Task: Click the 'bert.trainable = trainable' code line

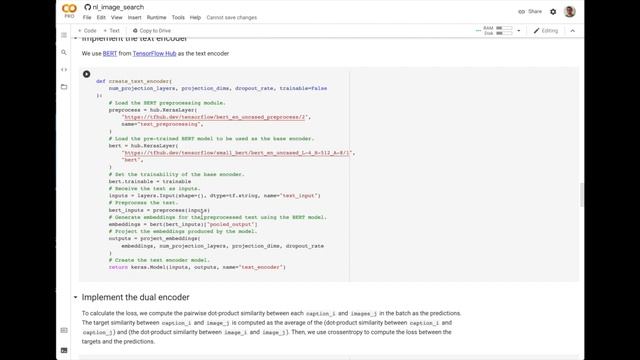Action: 150,181
